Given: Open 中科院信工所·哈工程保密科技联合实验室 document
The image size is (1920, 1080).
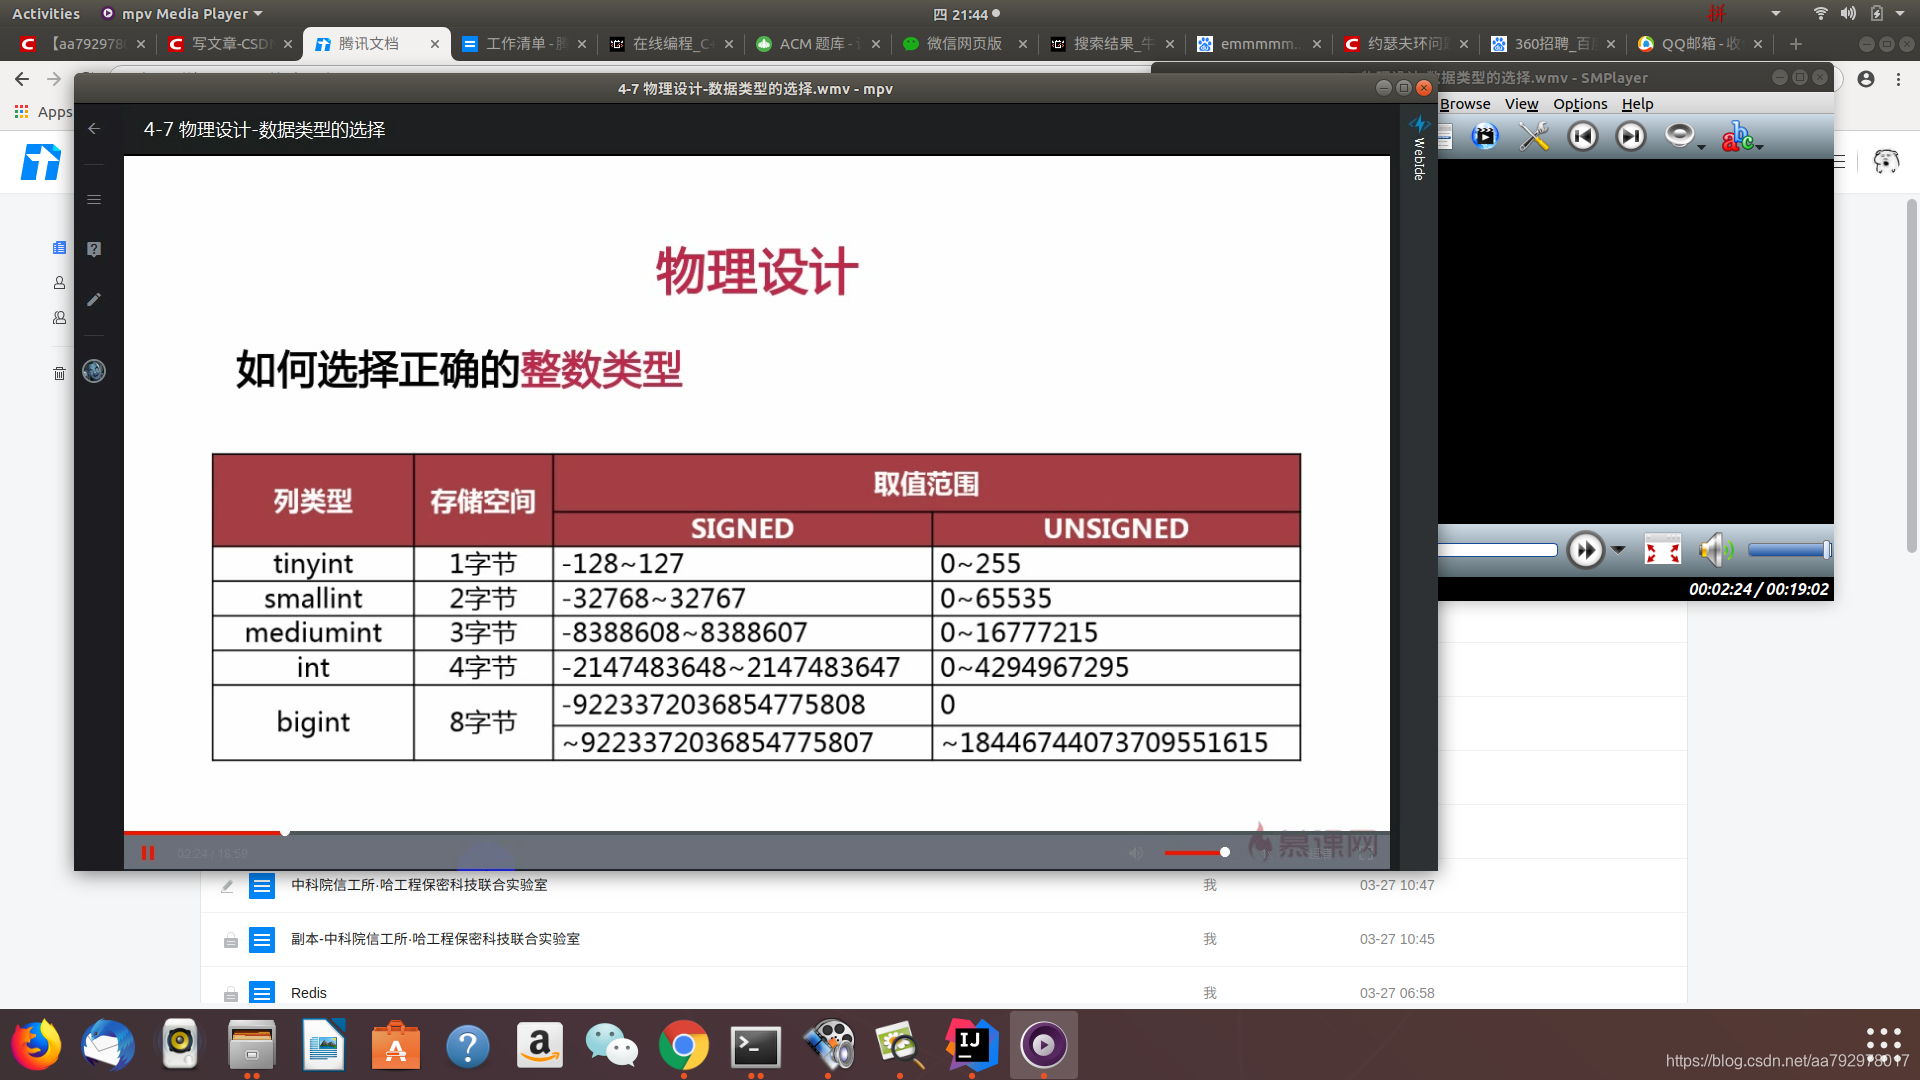Looking at the screenshot, I should [x=419, y=885].
